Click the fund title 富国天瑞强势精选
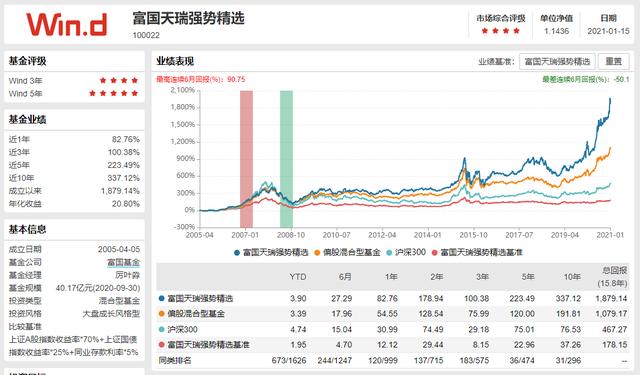The width and height of the screenshot is (640, 375). [x=188, y=18]
